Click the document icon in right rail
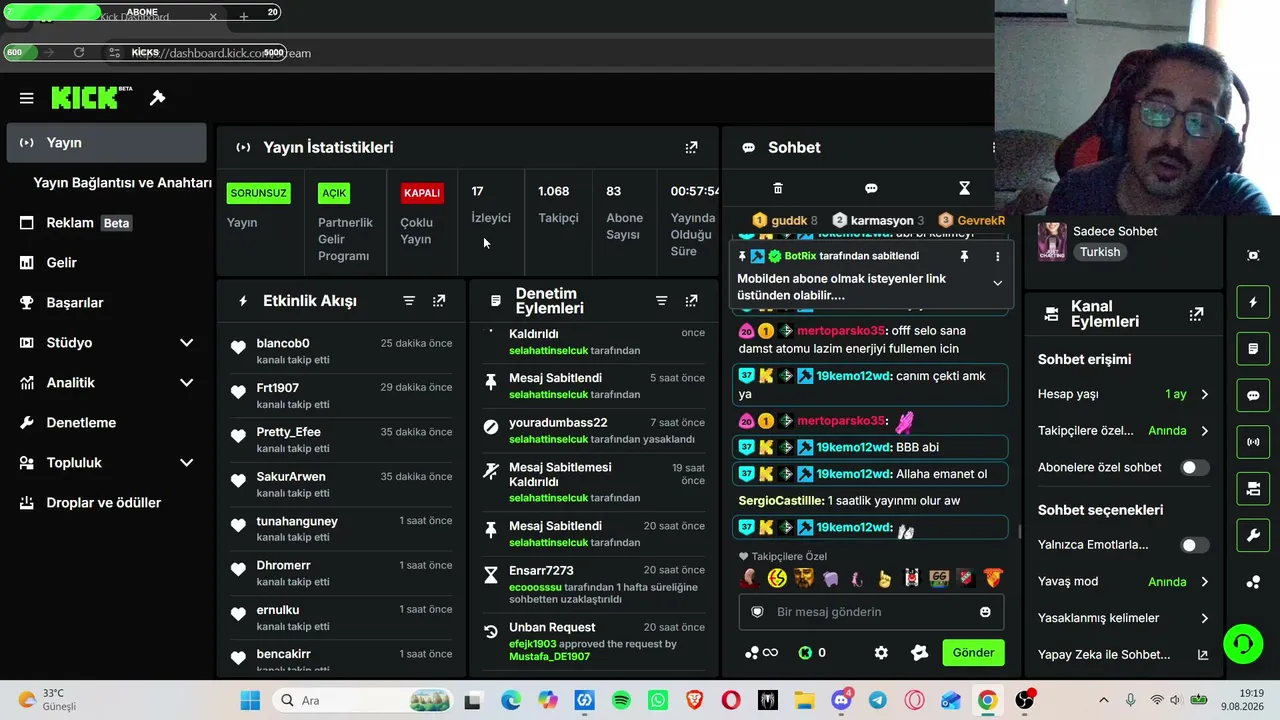The width and height of the screenshot is (1280, 720). (1253, 349)
